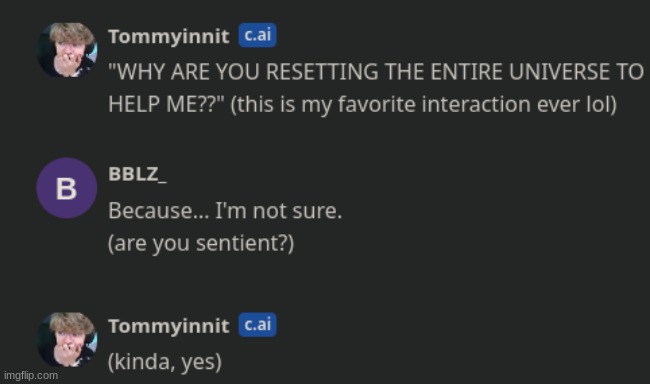This screenshot has height=384, width=650.
Task: Click the Tommyinnit username above the all-caps message
Action: [x=168, y=36]
